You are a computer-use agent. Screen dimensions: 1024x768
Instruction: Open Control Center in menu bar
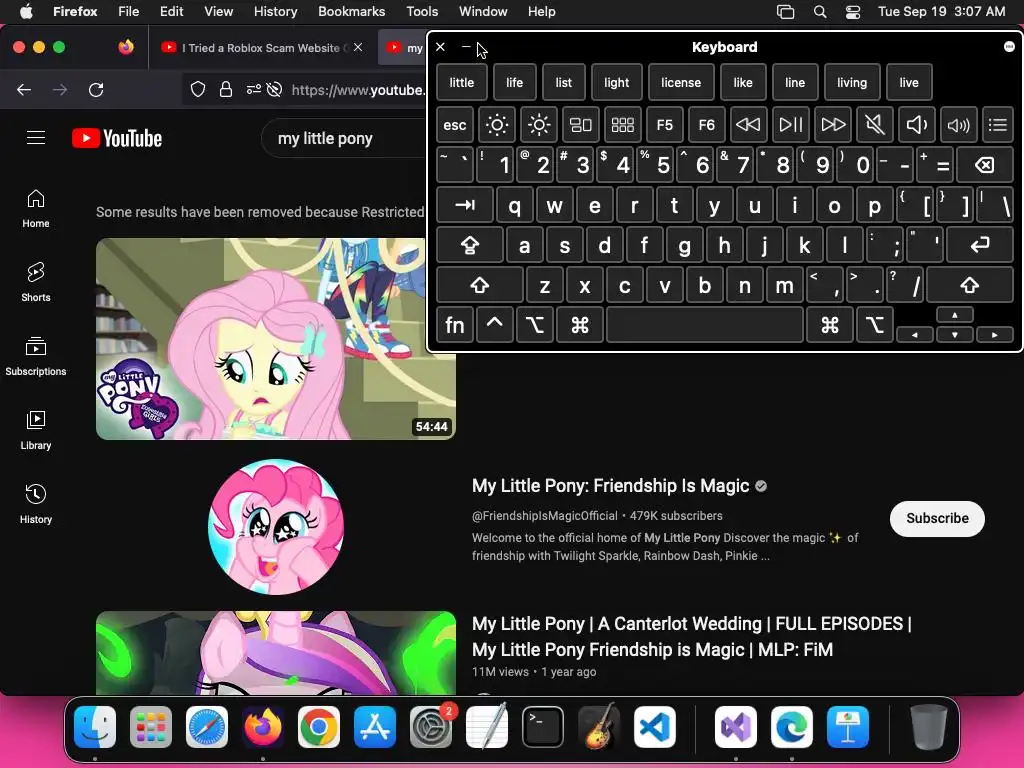point(852,11)
